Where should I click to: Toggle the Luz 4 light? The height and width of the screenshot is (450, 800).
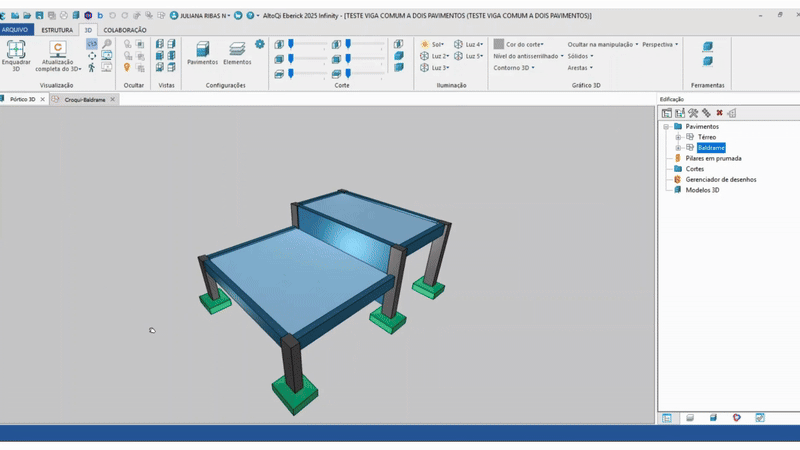[468, 45]
